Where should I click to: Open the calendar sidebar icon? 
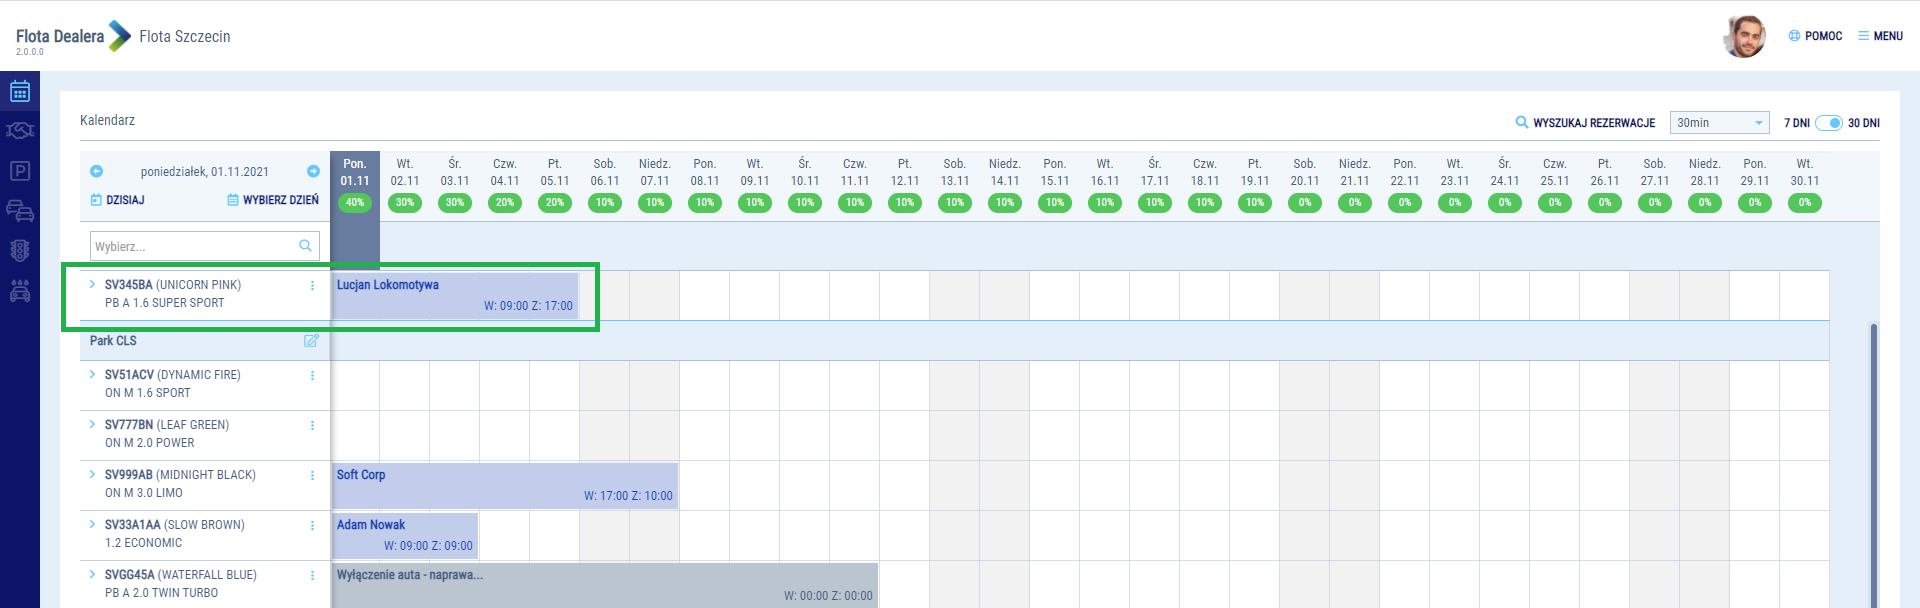(x=19, y=92)
